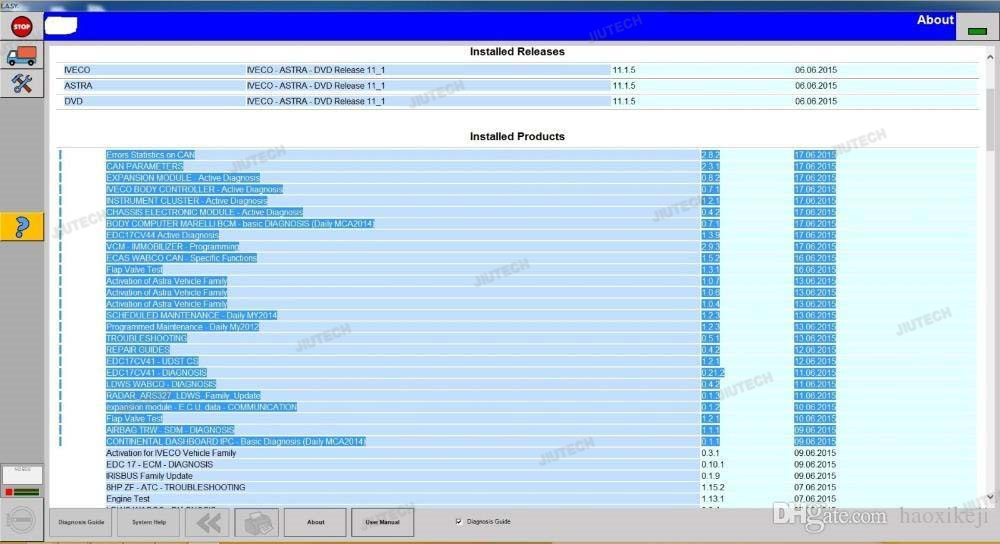Select IRISBUS Family Update row
Image resolution: width=1000 pixels, height=544 pixels.
click(517, 476)
